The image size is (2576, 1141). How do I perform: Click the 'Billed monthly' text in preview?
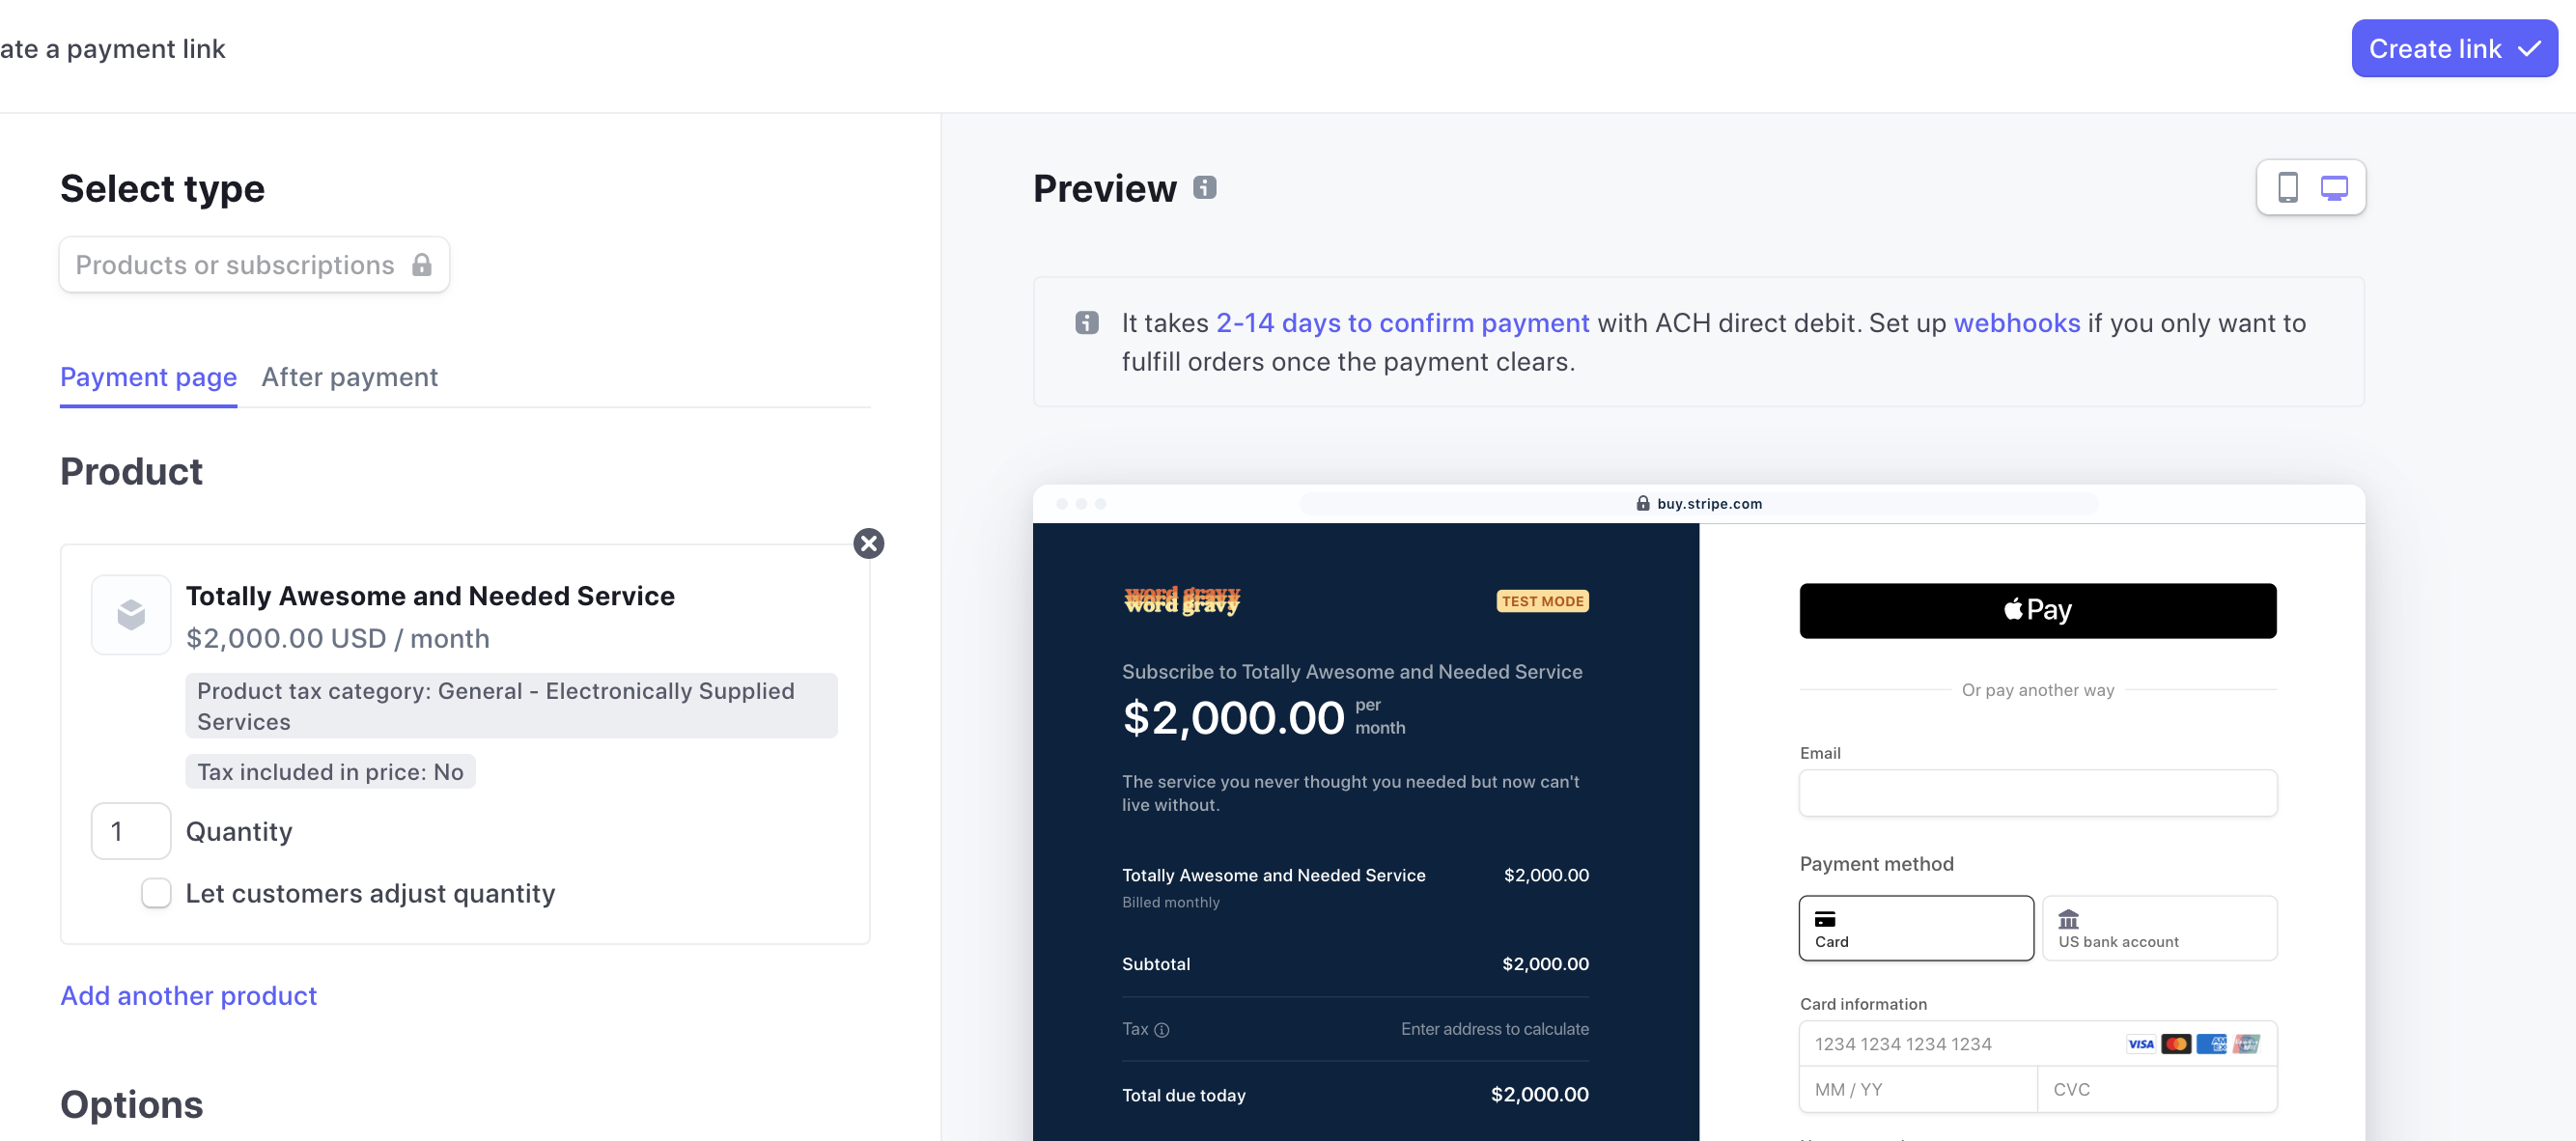(x=1170, y=902)
